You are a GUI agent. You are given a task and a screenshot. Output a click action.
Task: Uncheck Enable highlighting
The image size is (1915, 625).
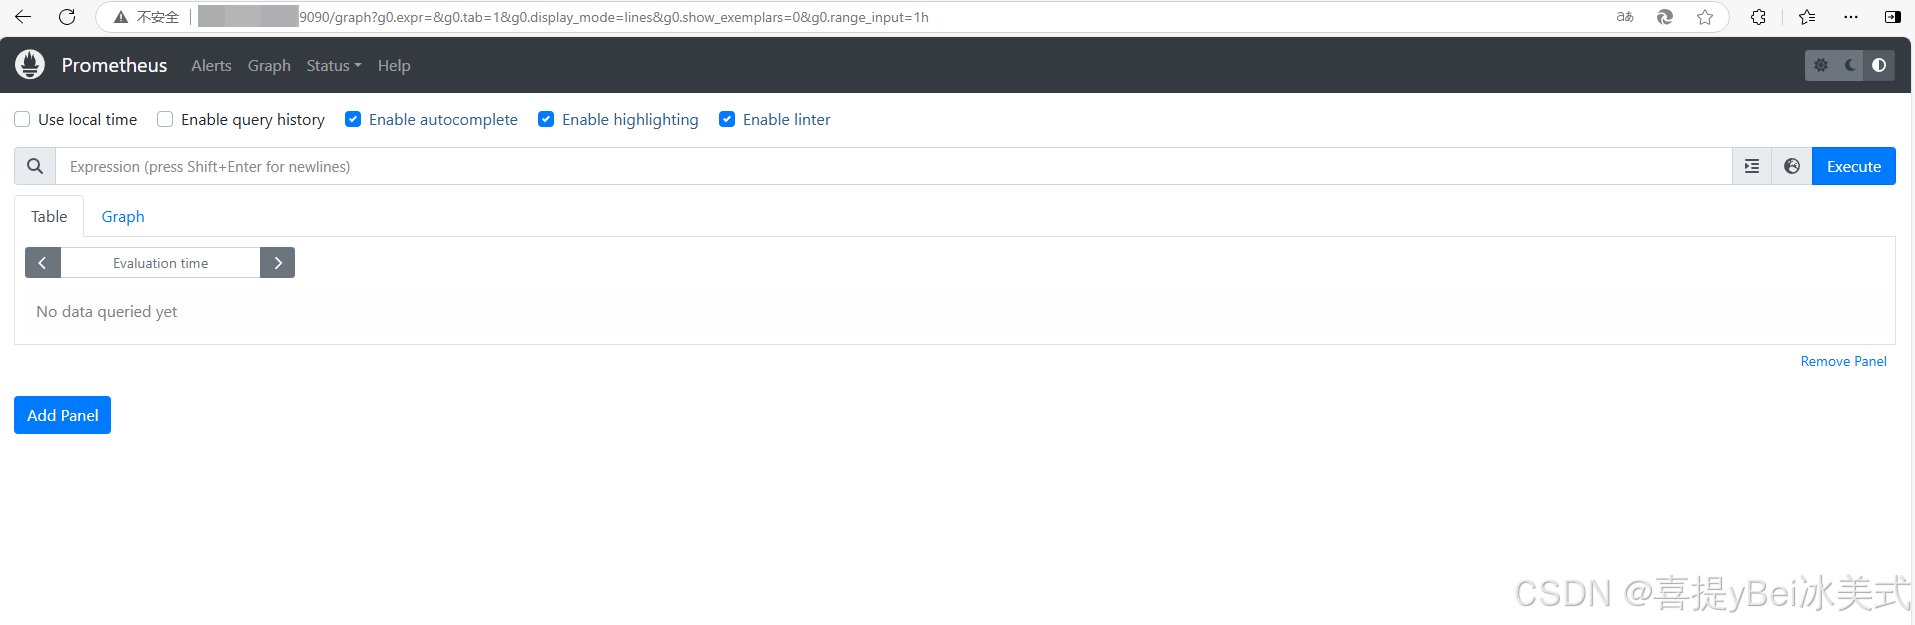point(546,119)
